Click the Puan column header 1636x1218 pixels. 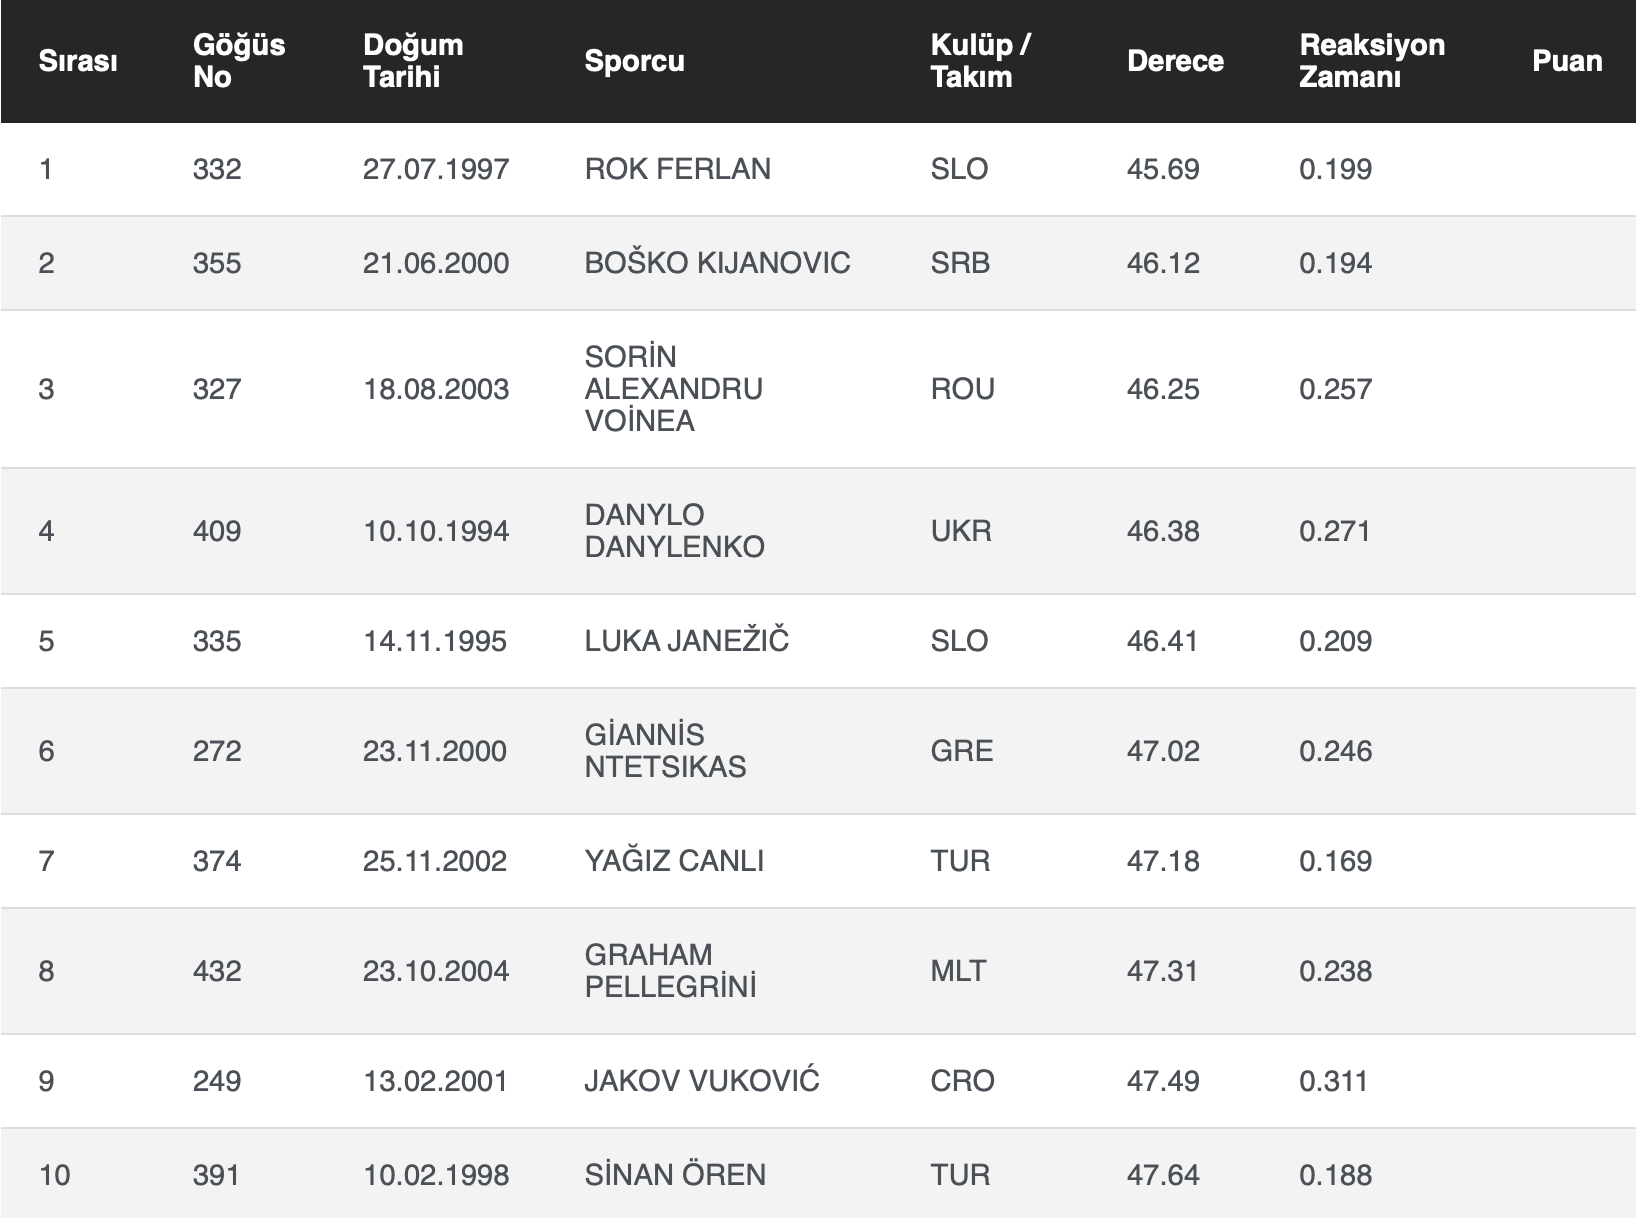pyautogui.click(x=1566, y=61)
